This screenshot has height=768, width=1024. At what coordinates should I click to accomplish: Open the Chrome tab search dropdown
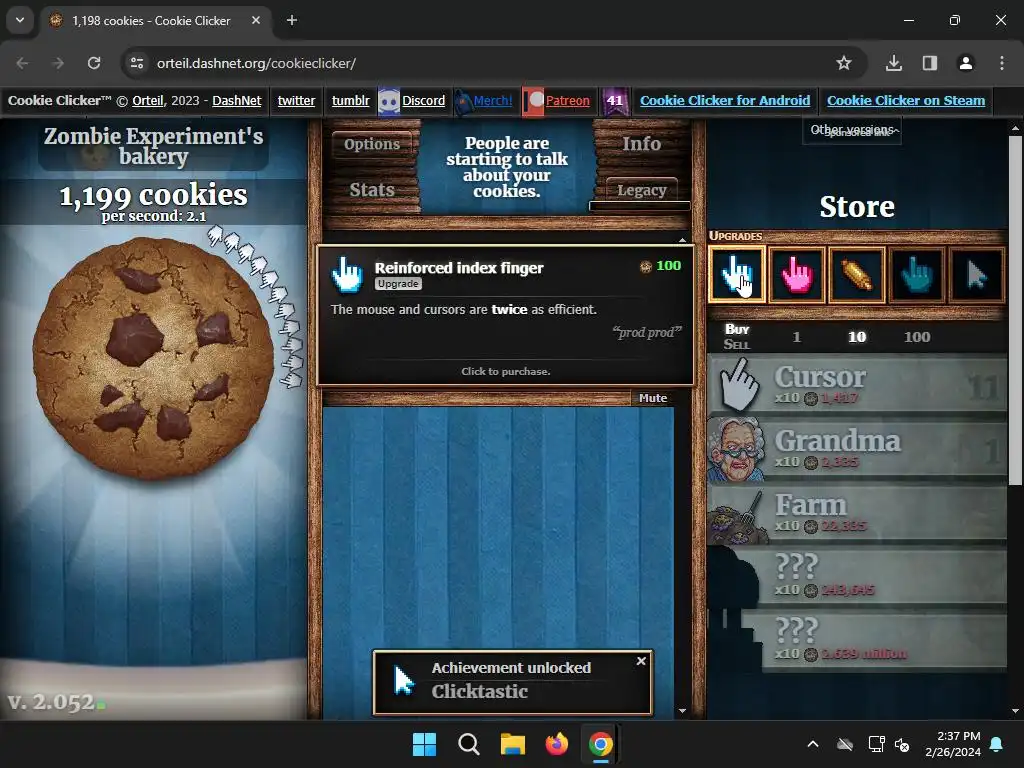[20, 20]
